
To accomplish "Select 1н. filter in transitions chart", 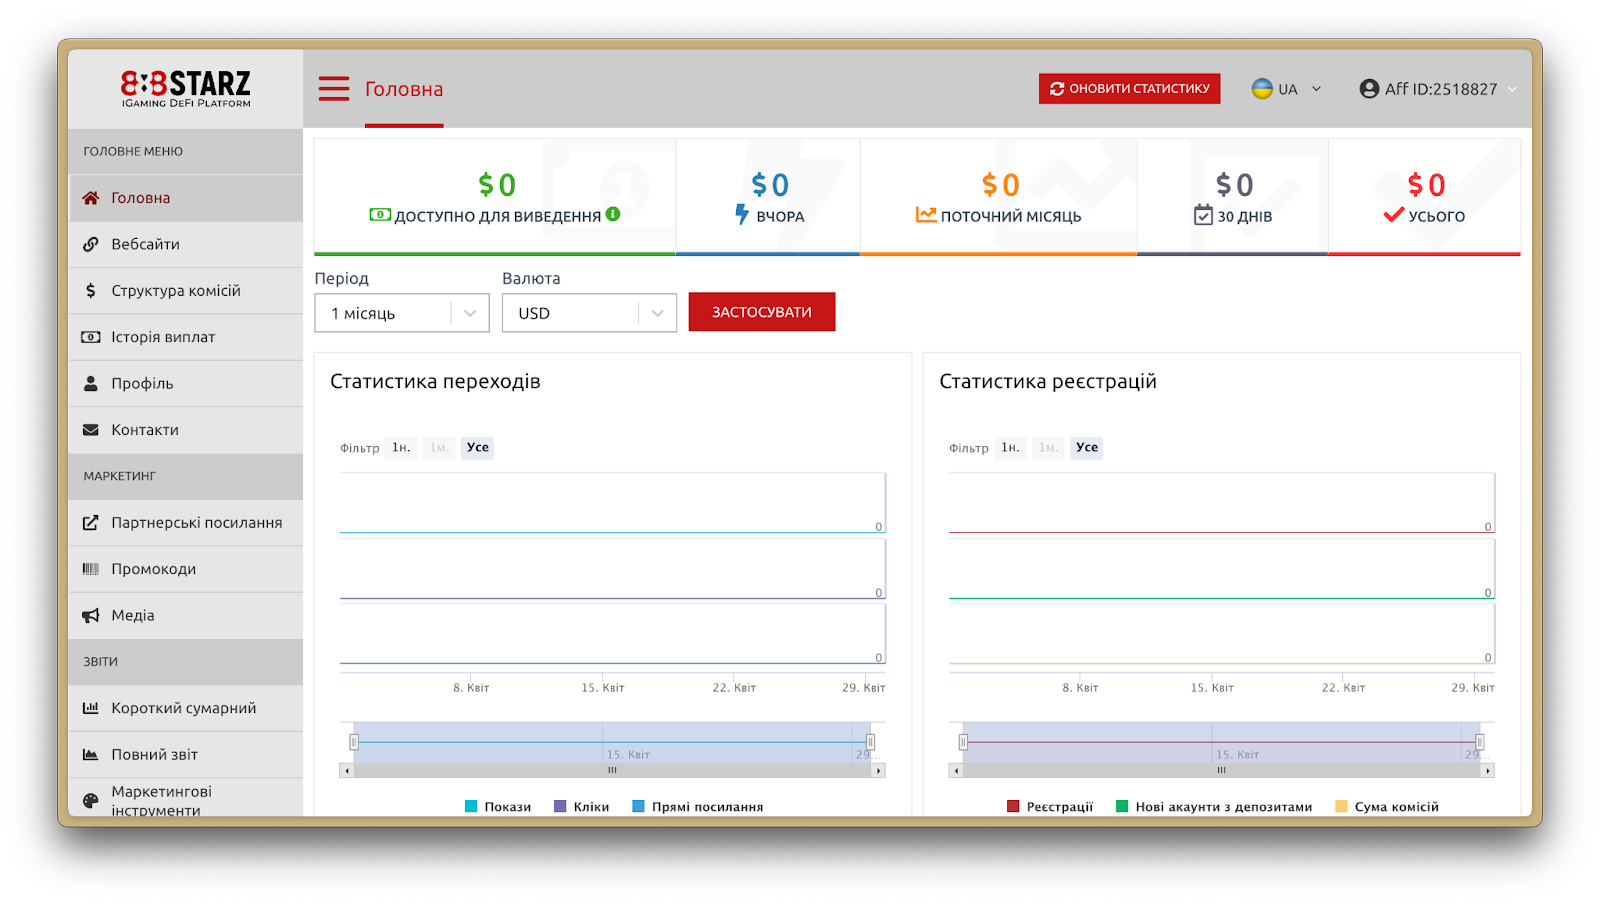I will pos(401,447).
